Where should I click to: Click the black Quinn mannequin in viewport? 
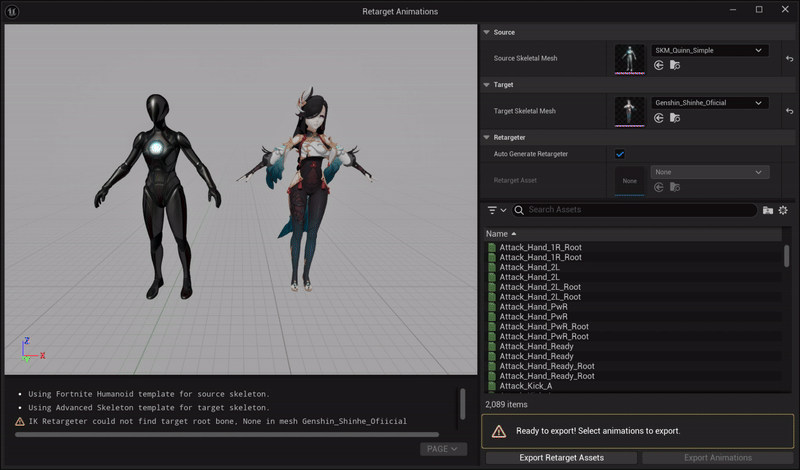pos(158,196)
